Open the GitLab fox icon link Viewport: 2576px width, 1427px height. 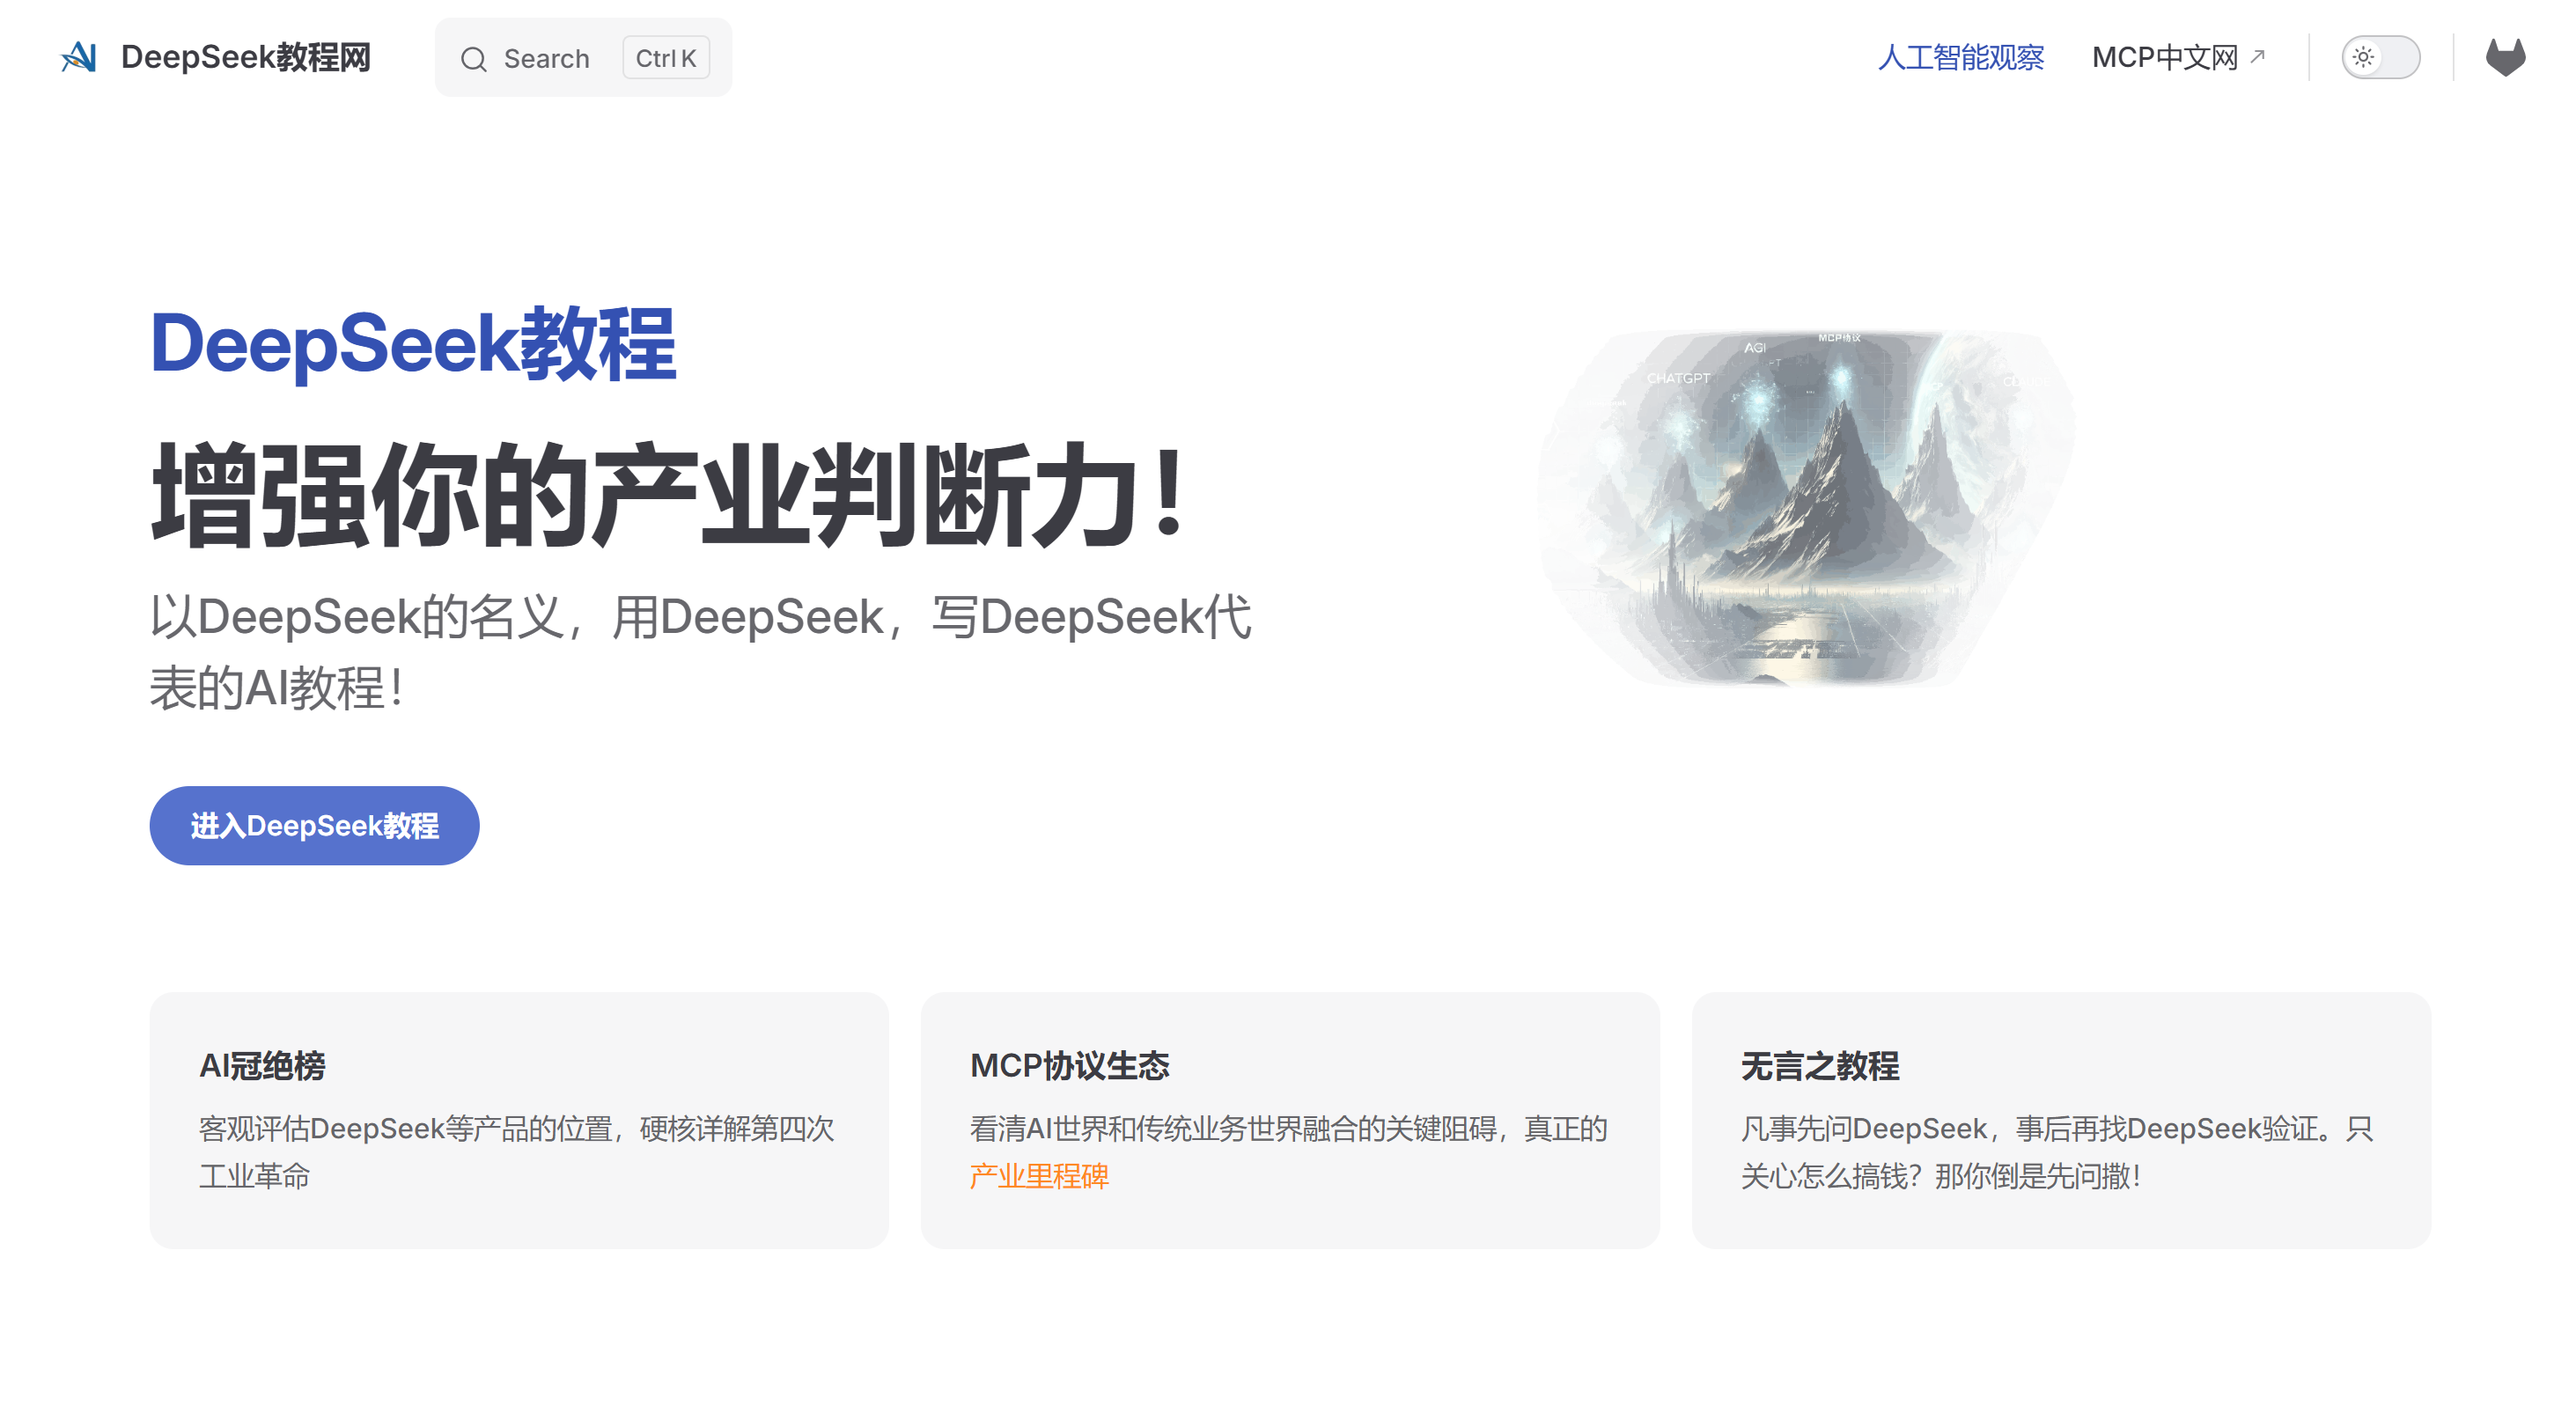(x=2505, y=57)
